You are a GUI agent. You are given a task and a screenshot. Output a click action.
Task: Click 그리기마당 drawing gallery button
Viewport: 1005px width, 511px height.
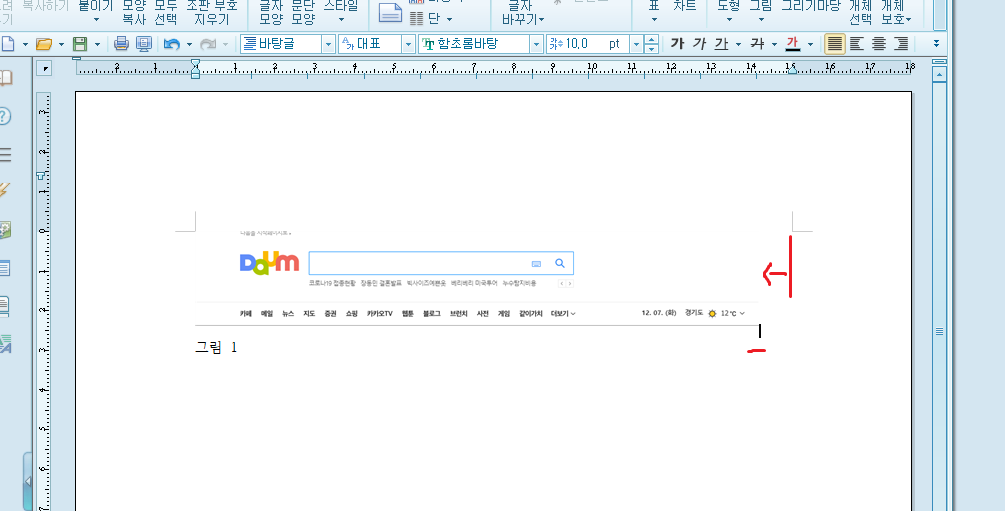tap(810, 6)
